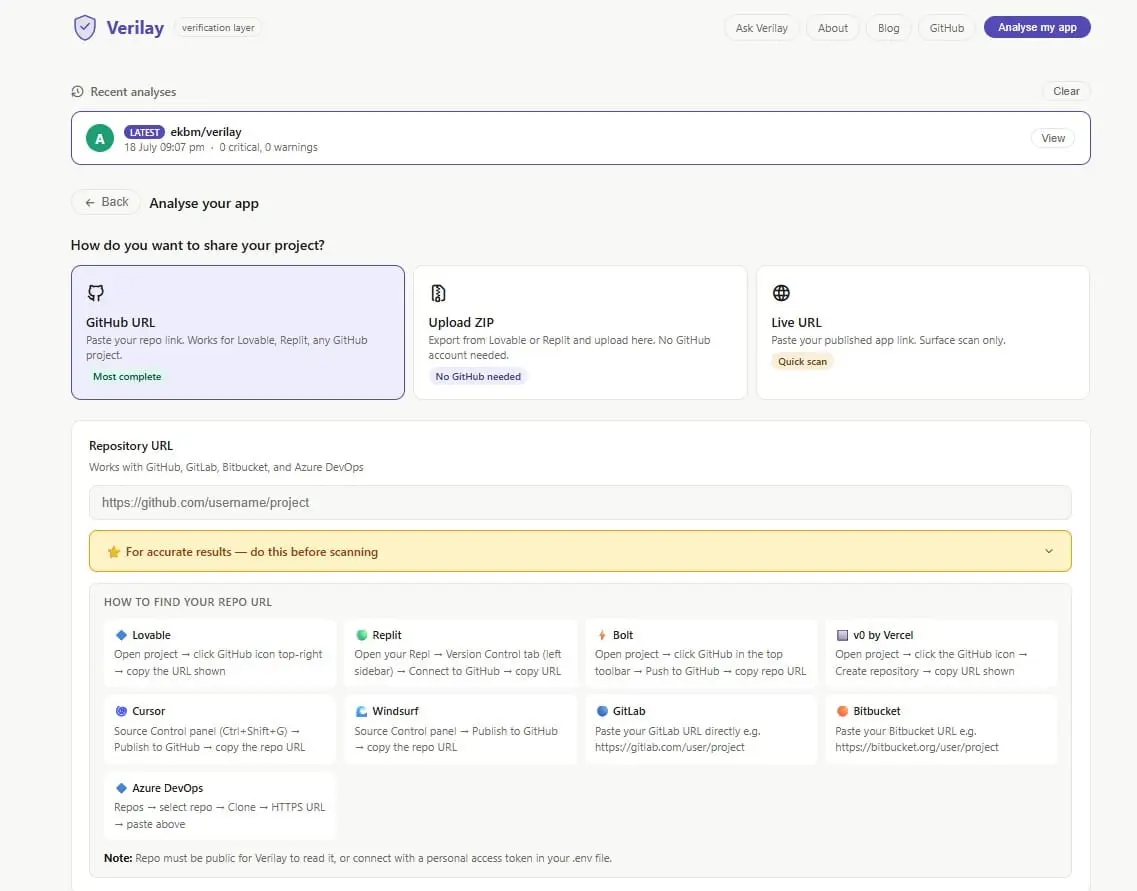This screenshot has width=1137, height=891.
Task: Click the Replit green circle icon
Action: pyautogui.click(x=361, y=635)
